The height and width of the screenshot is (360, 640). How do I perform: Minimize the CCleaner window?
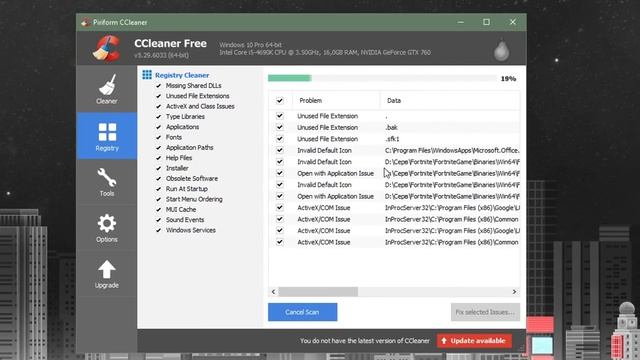pos(461,22)
